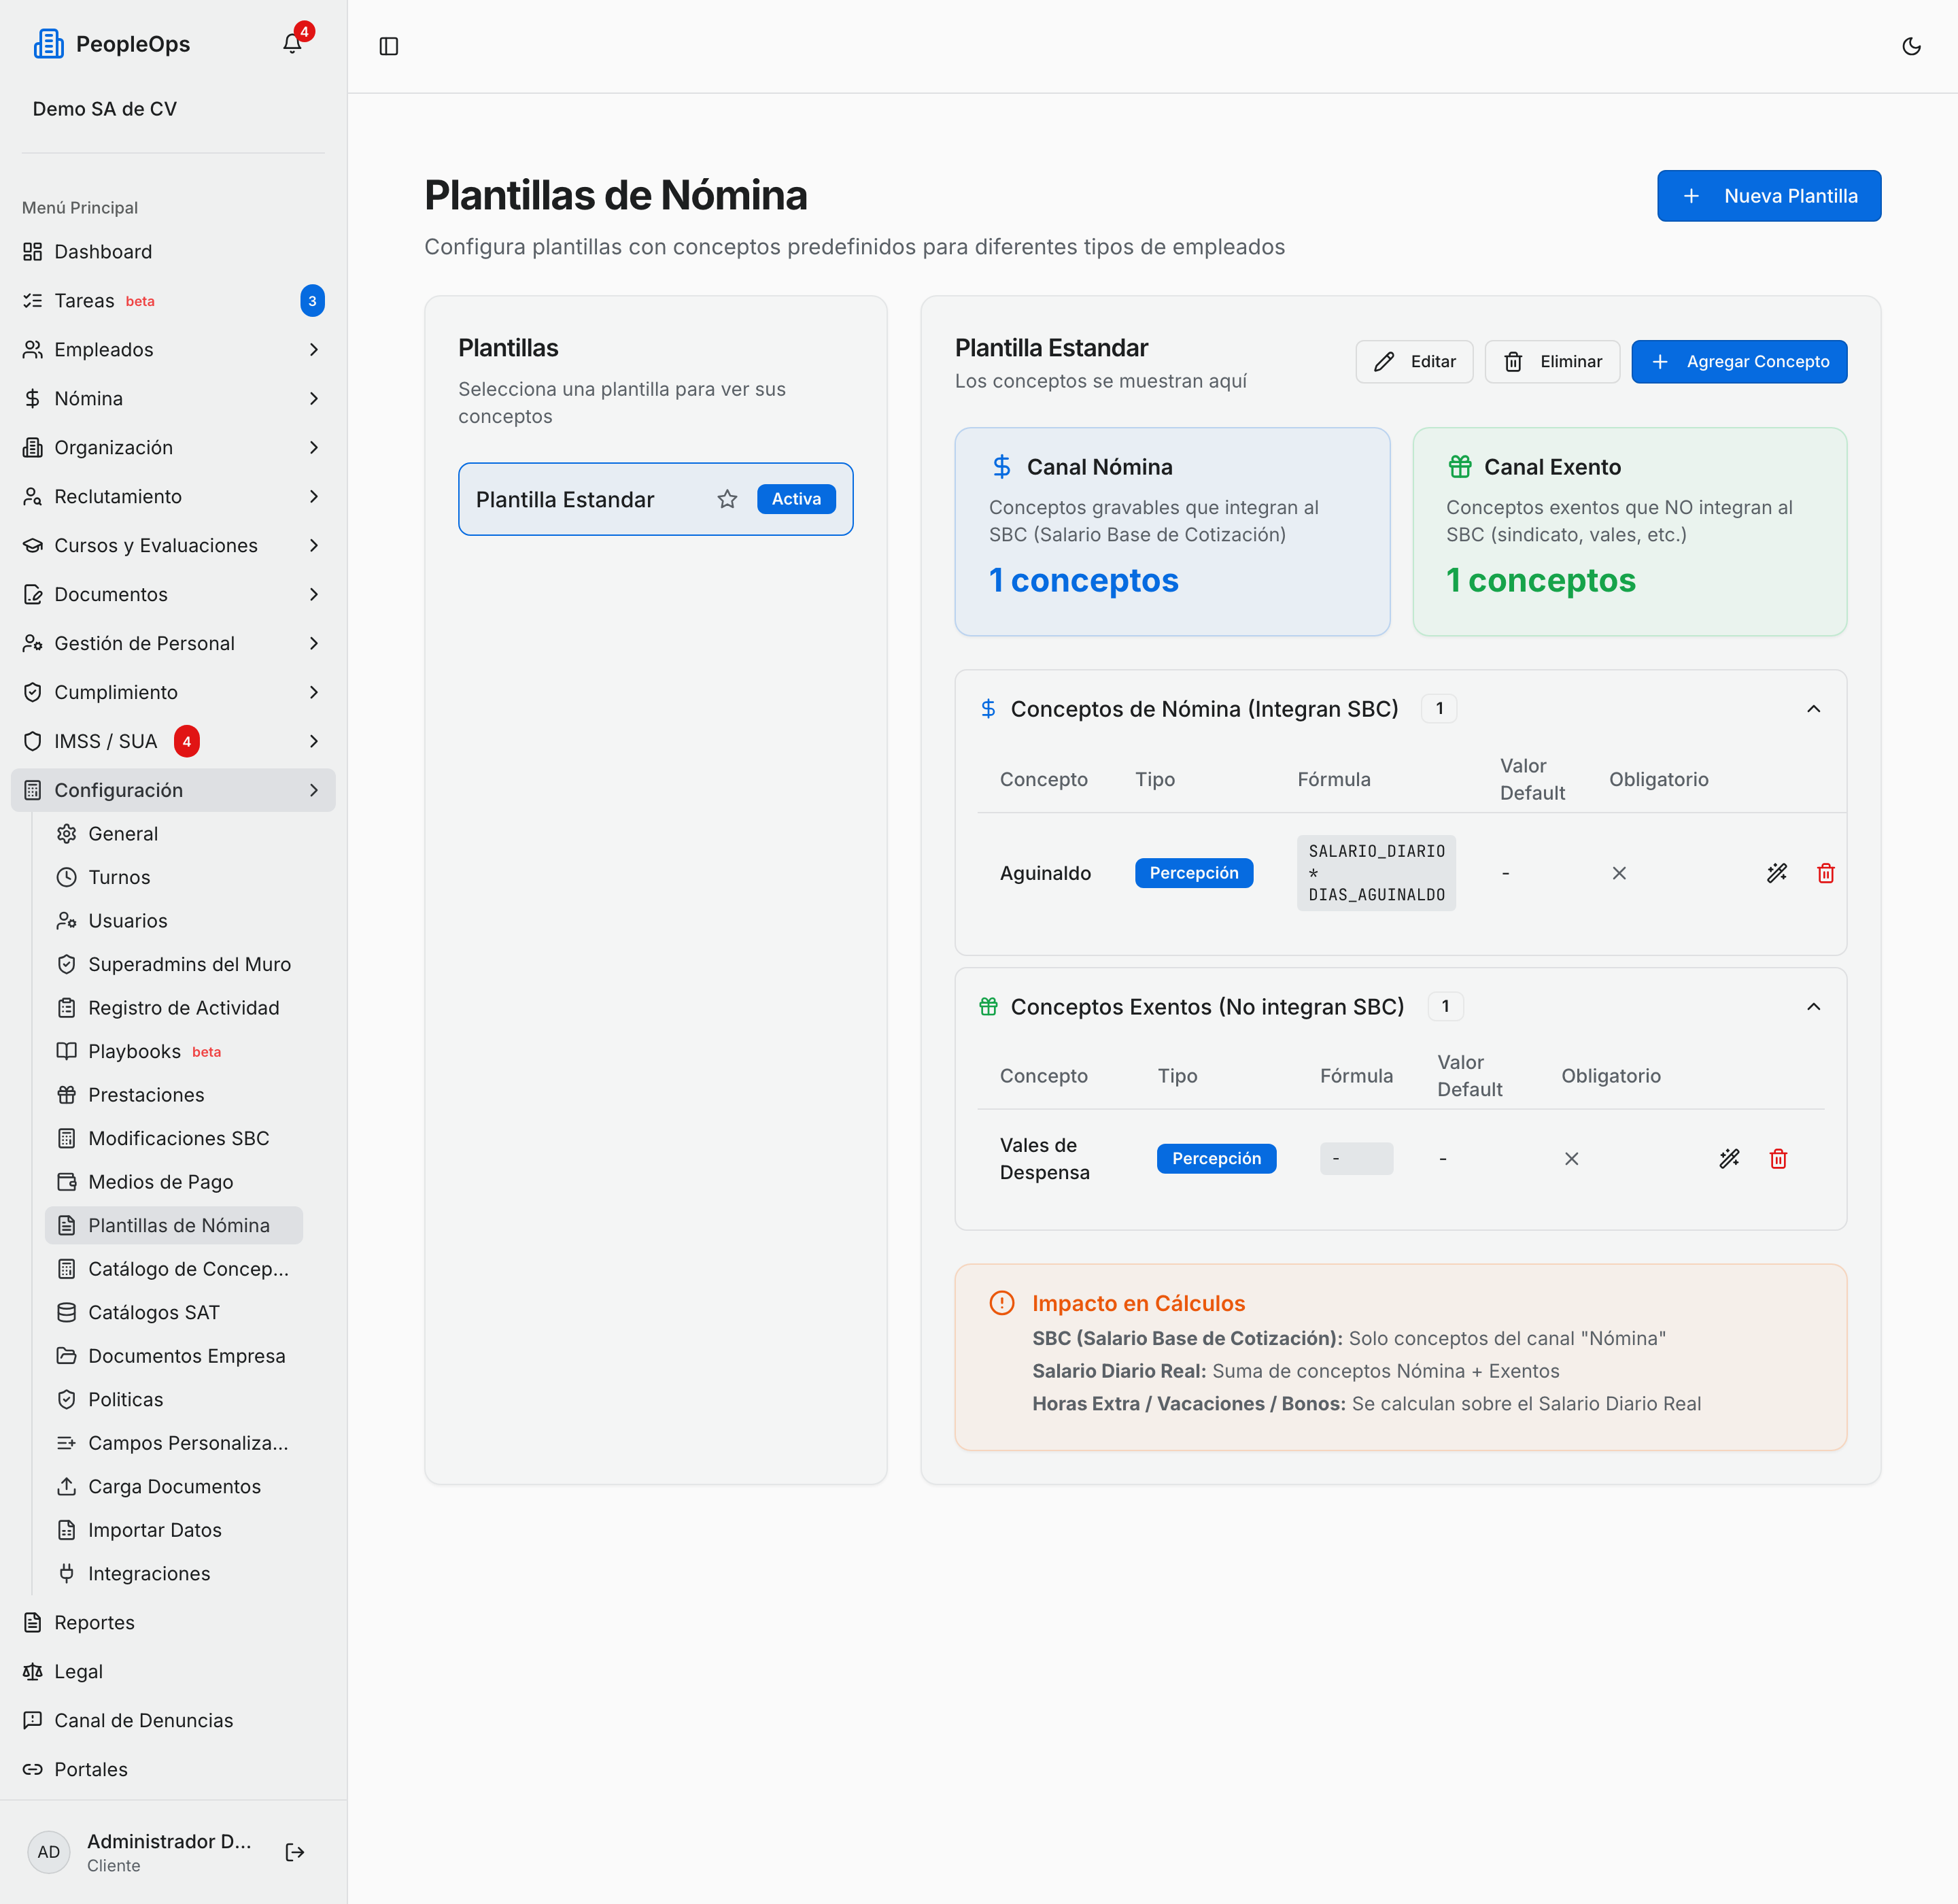1958x1904 pixels.
Task: Open Catálogos SAT
Action: (174, 1312)
